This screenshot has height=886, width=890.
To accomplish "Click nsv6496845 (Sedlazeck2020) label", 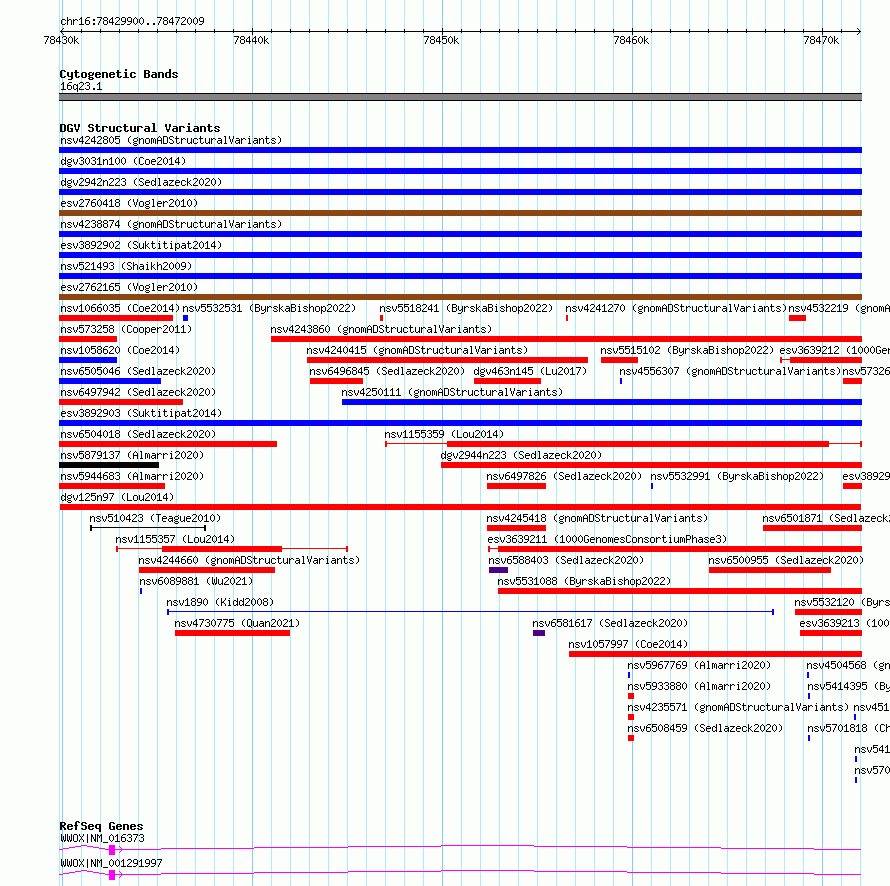I will 387,371.
